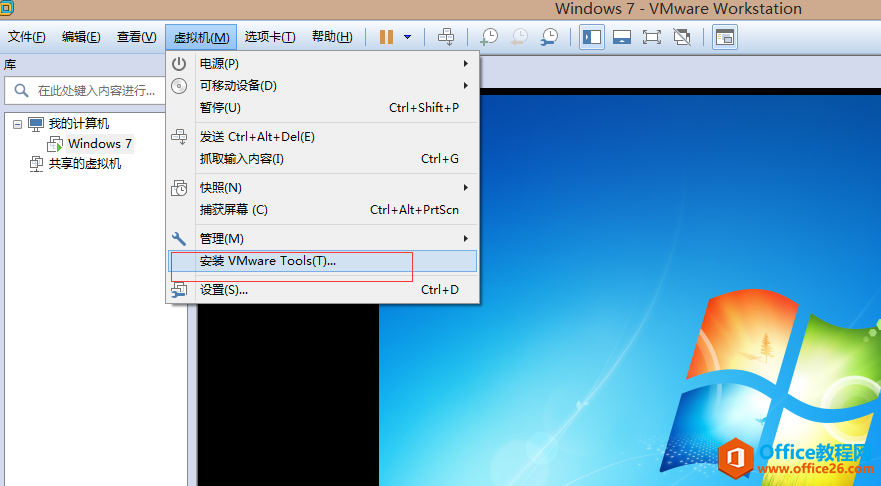Expand the 管理(M) submenu
Viewport: 881px width, 486px height.
click(x=323, y=239)
